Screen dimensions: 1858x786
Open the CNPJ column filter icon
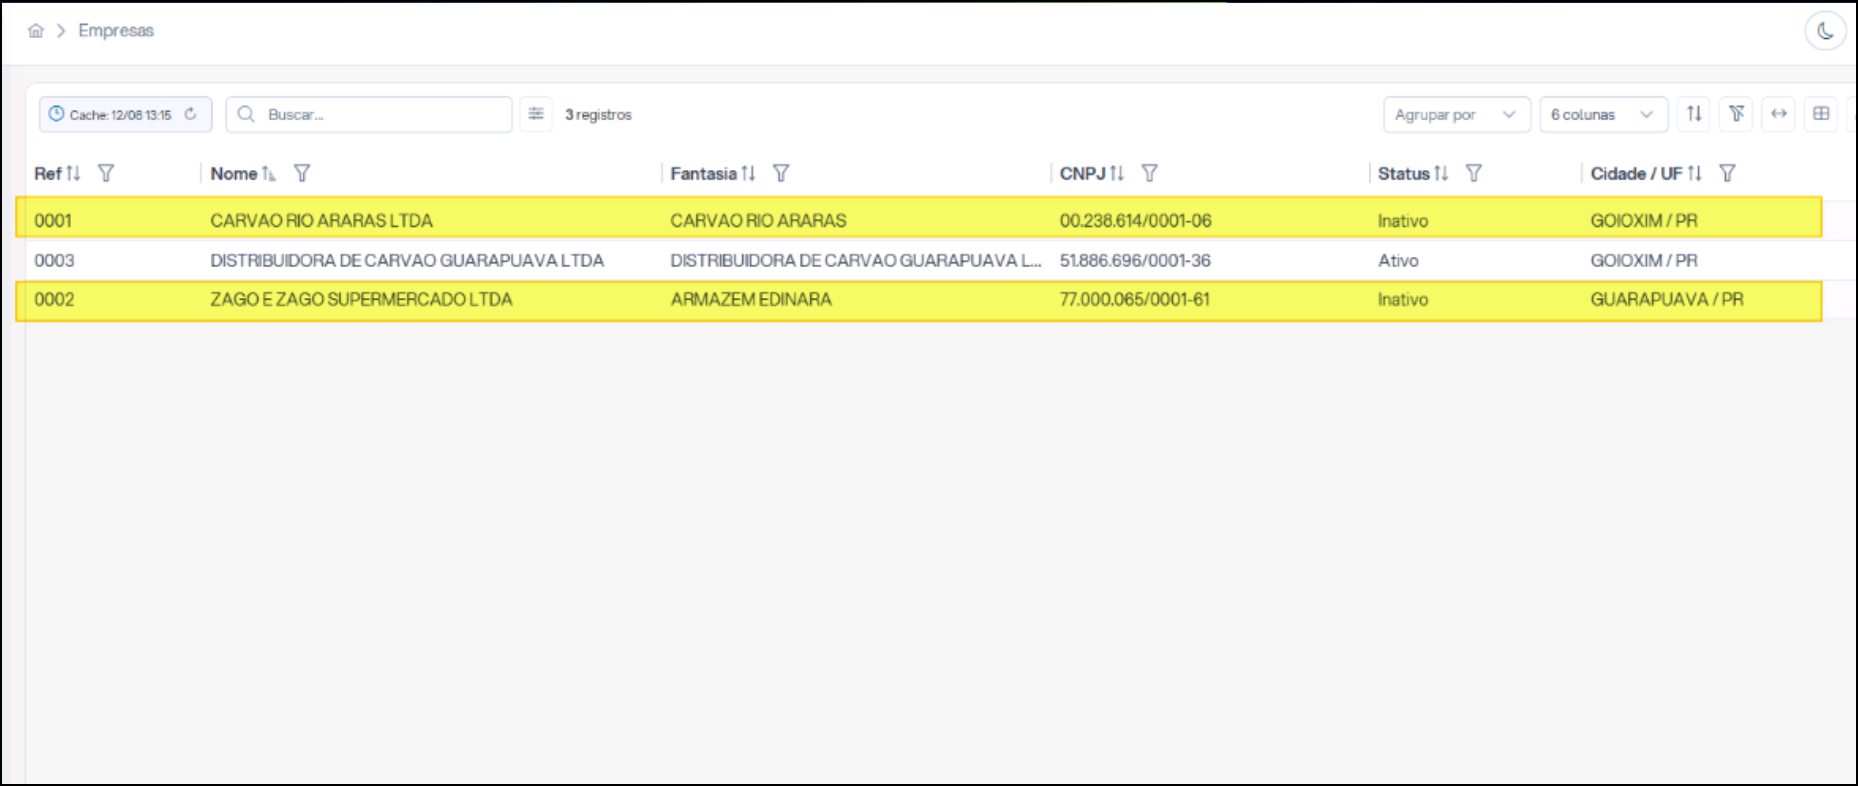1150,173
